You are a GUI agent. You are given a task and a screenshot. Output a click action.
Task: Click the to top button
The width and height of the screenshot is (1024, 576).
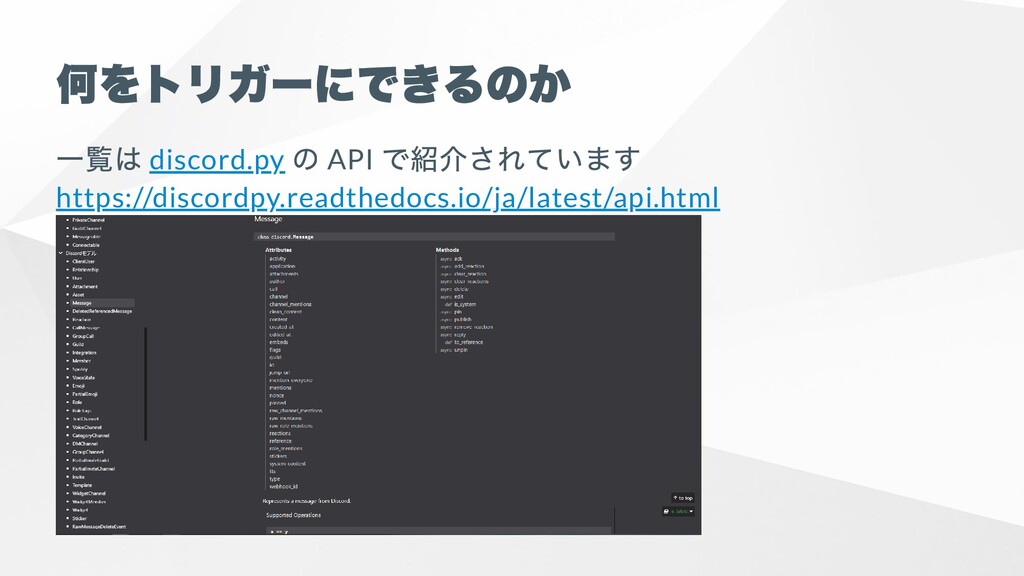point(682,498)
